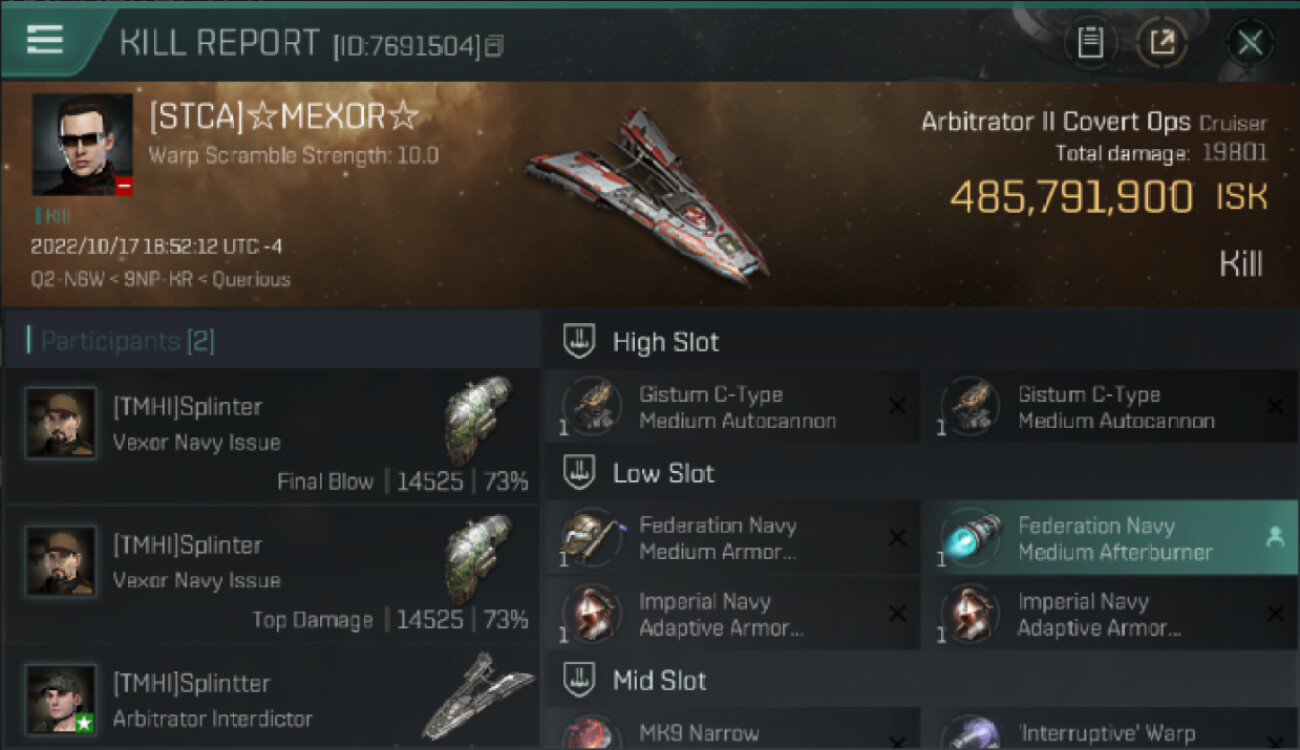Viewport: 1300px width, 750px height.
Task: Copy the kill report ID icon
Action: click(494, 46)
